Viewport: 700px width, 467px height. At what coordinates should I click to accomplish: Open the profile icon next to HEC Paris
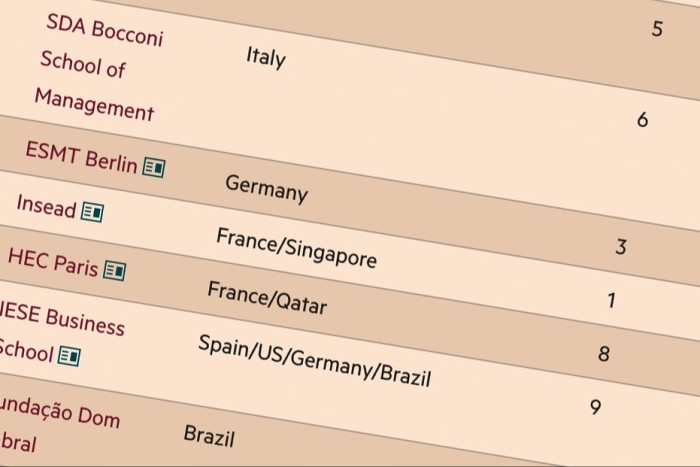pyautogui.click(x=115, y=270)
